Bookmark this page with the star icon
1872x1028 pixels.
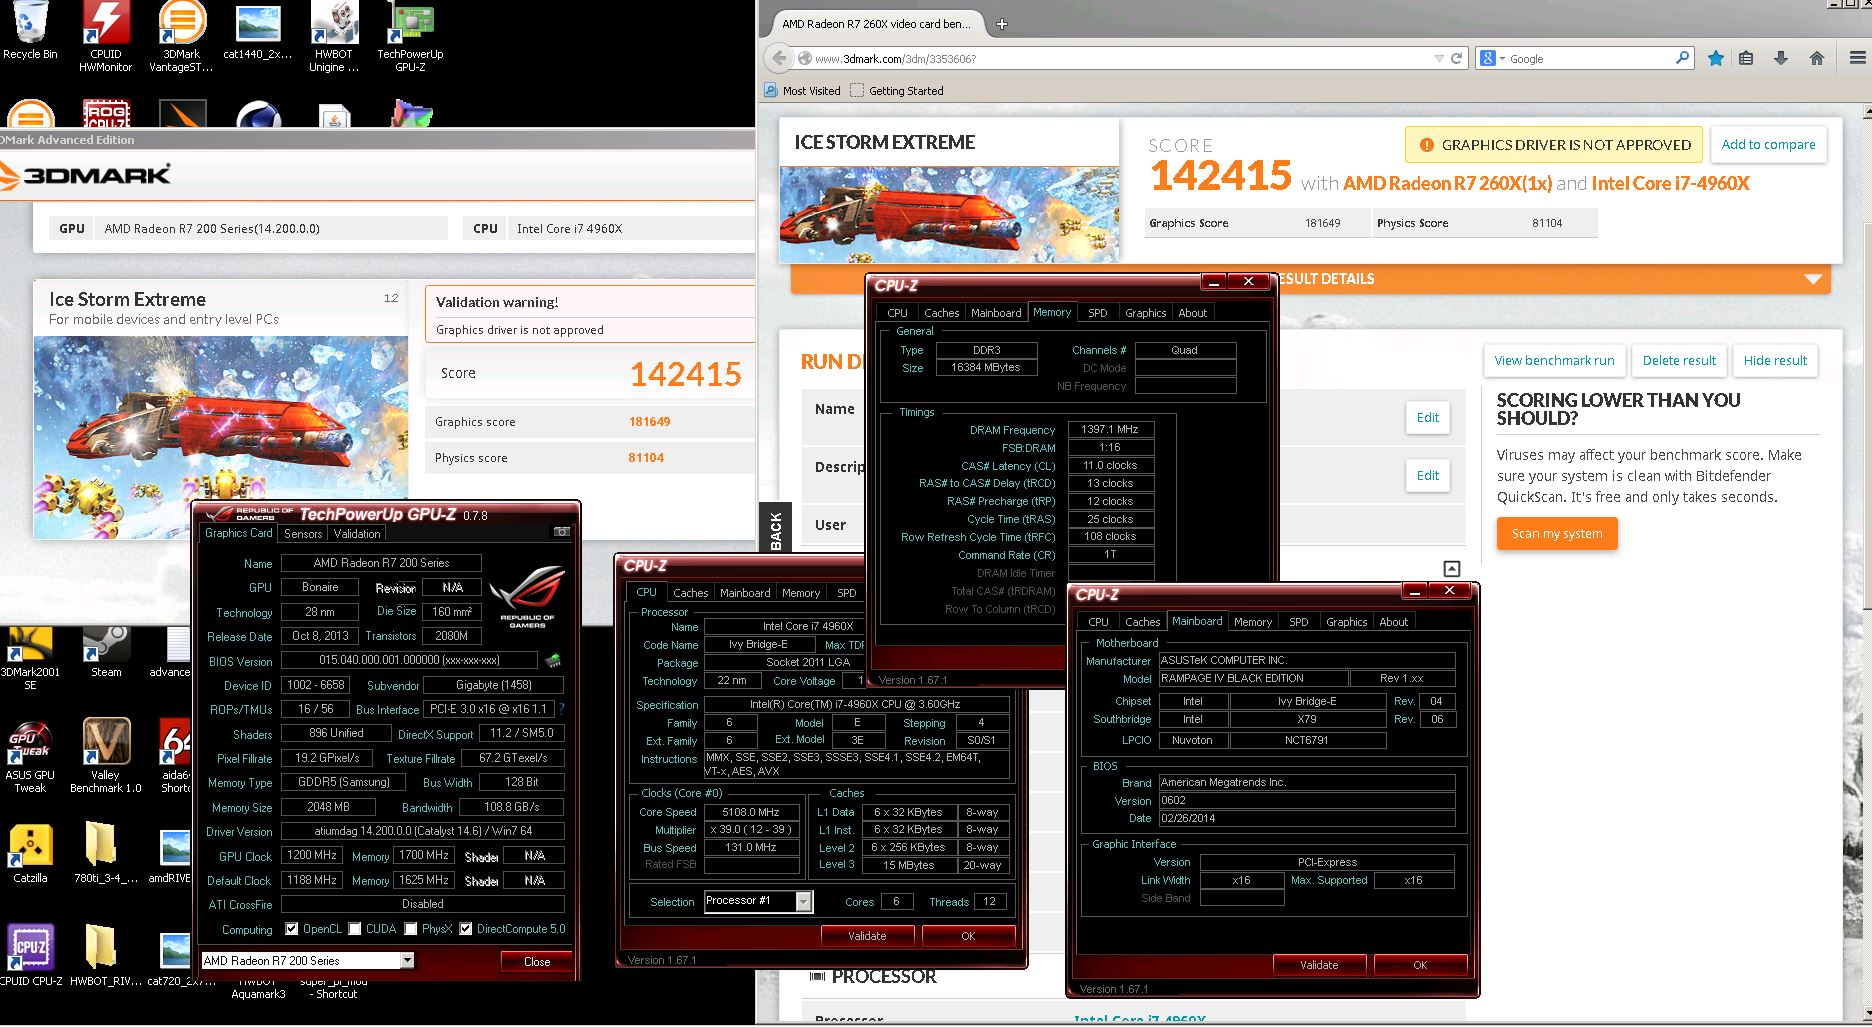click(x=1716, y=59)
